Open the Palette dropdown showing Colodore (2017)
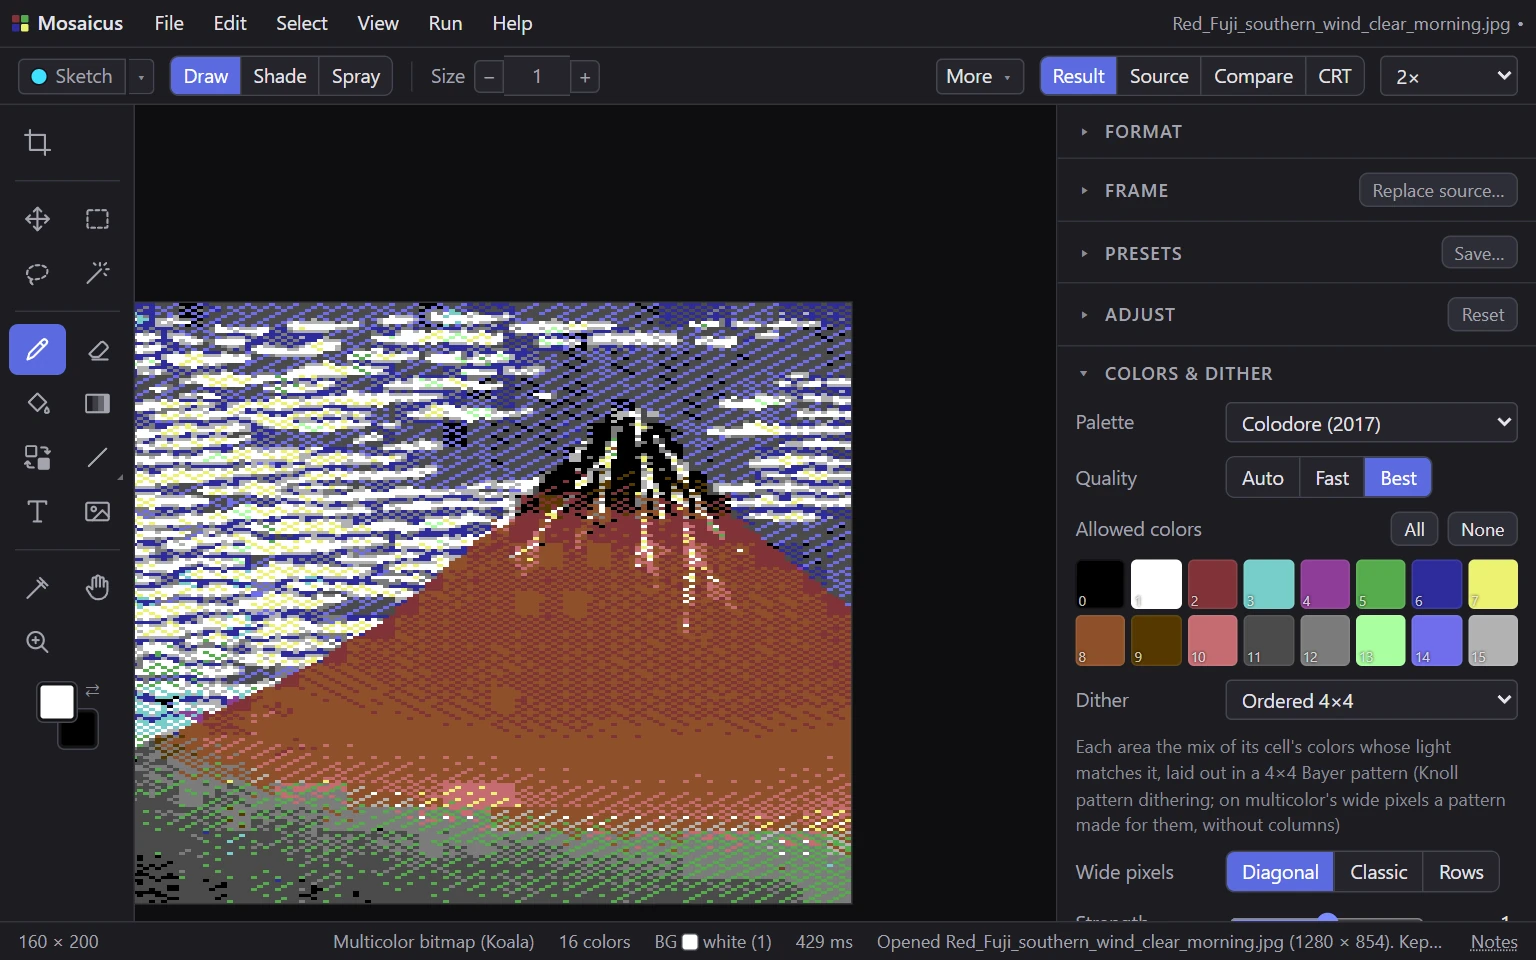The height and width of the screenshot is (960, 1536). click(x=1371, y=423)
